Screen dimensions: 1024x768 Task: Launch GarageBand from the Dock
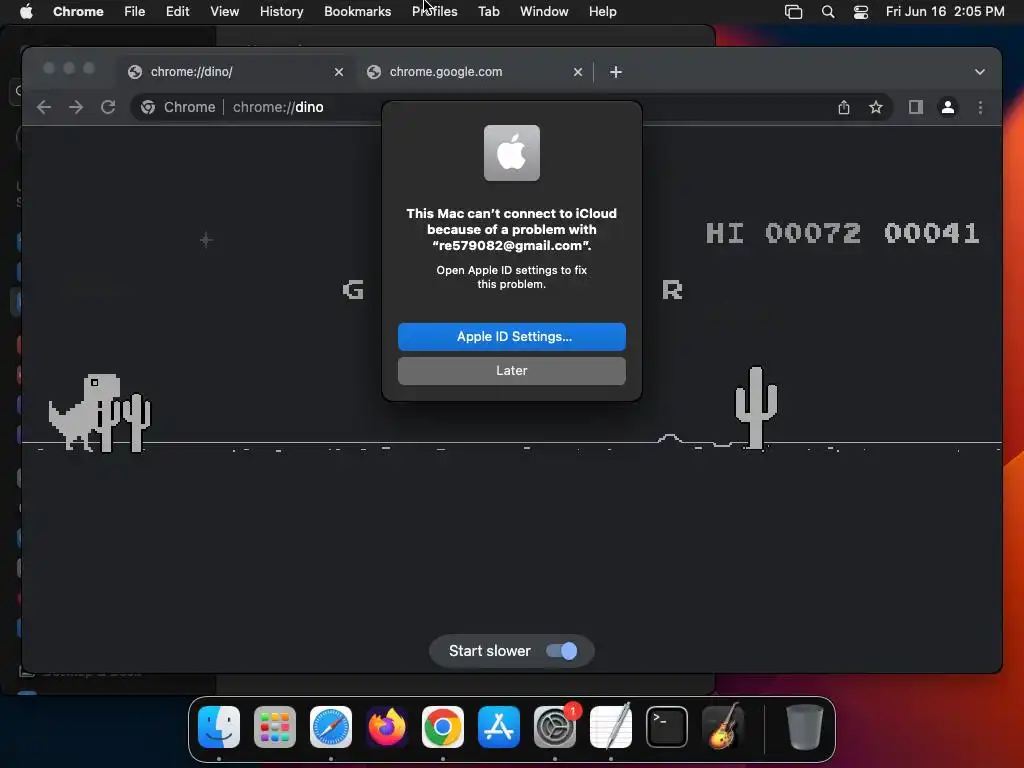(x=723, y=726)
